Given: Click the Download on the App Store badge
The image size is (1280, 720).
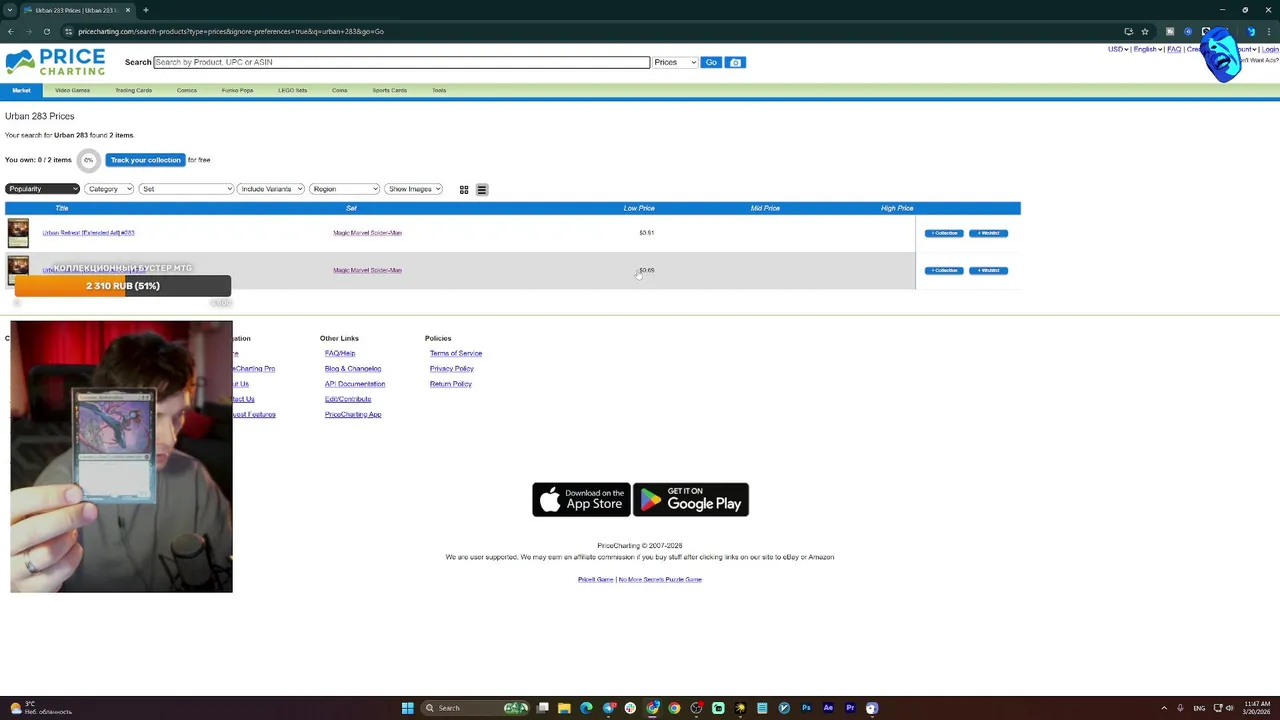Looking at the screenshot, I should [581, 500].
